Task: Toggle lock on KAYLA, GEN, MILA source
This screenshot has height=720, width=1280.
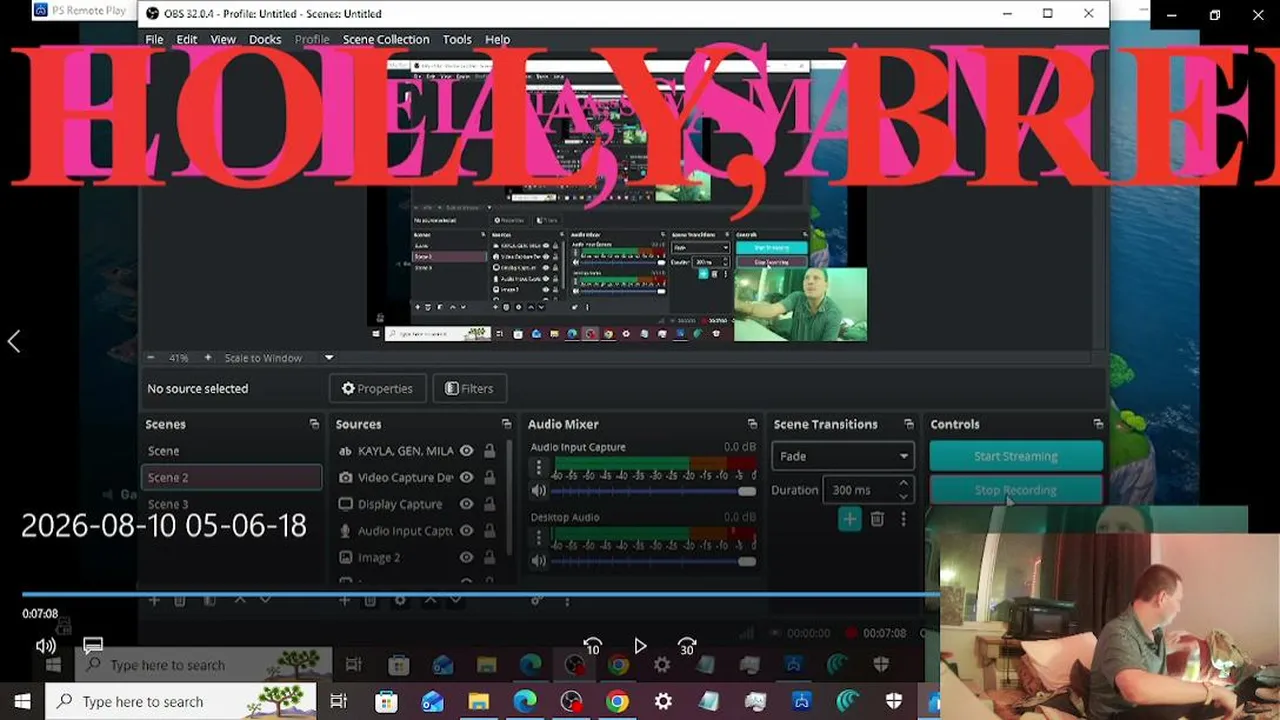Action: point(489,451)
